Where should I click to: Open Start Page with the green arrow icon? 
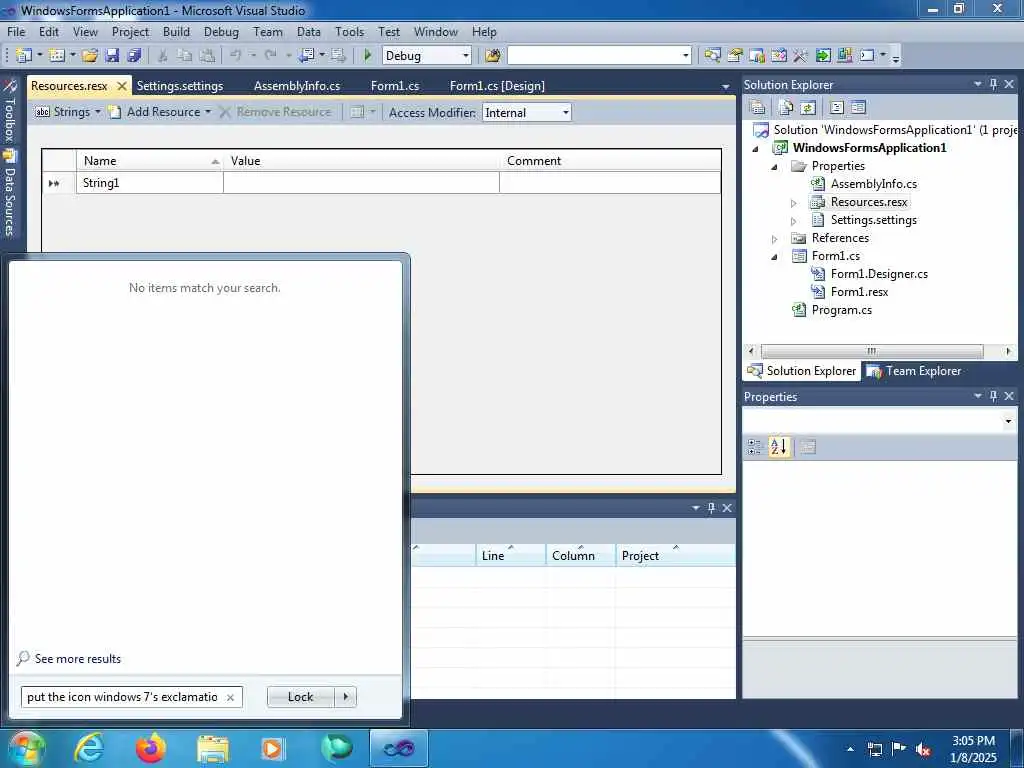823,56
